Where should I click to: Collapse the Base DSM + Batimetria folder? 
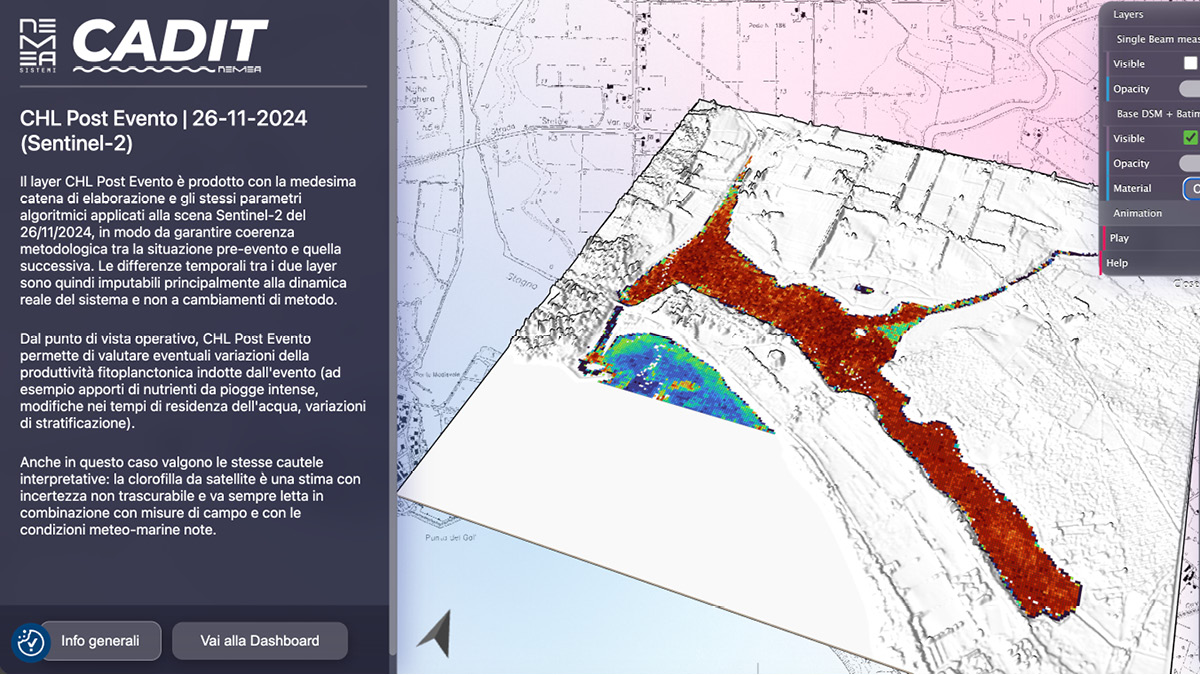point(1156,114)
